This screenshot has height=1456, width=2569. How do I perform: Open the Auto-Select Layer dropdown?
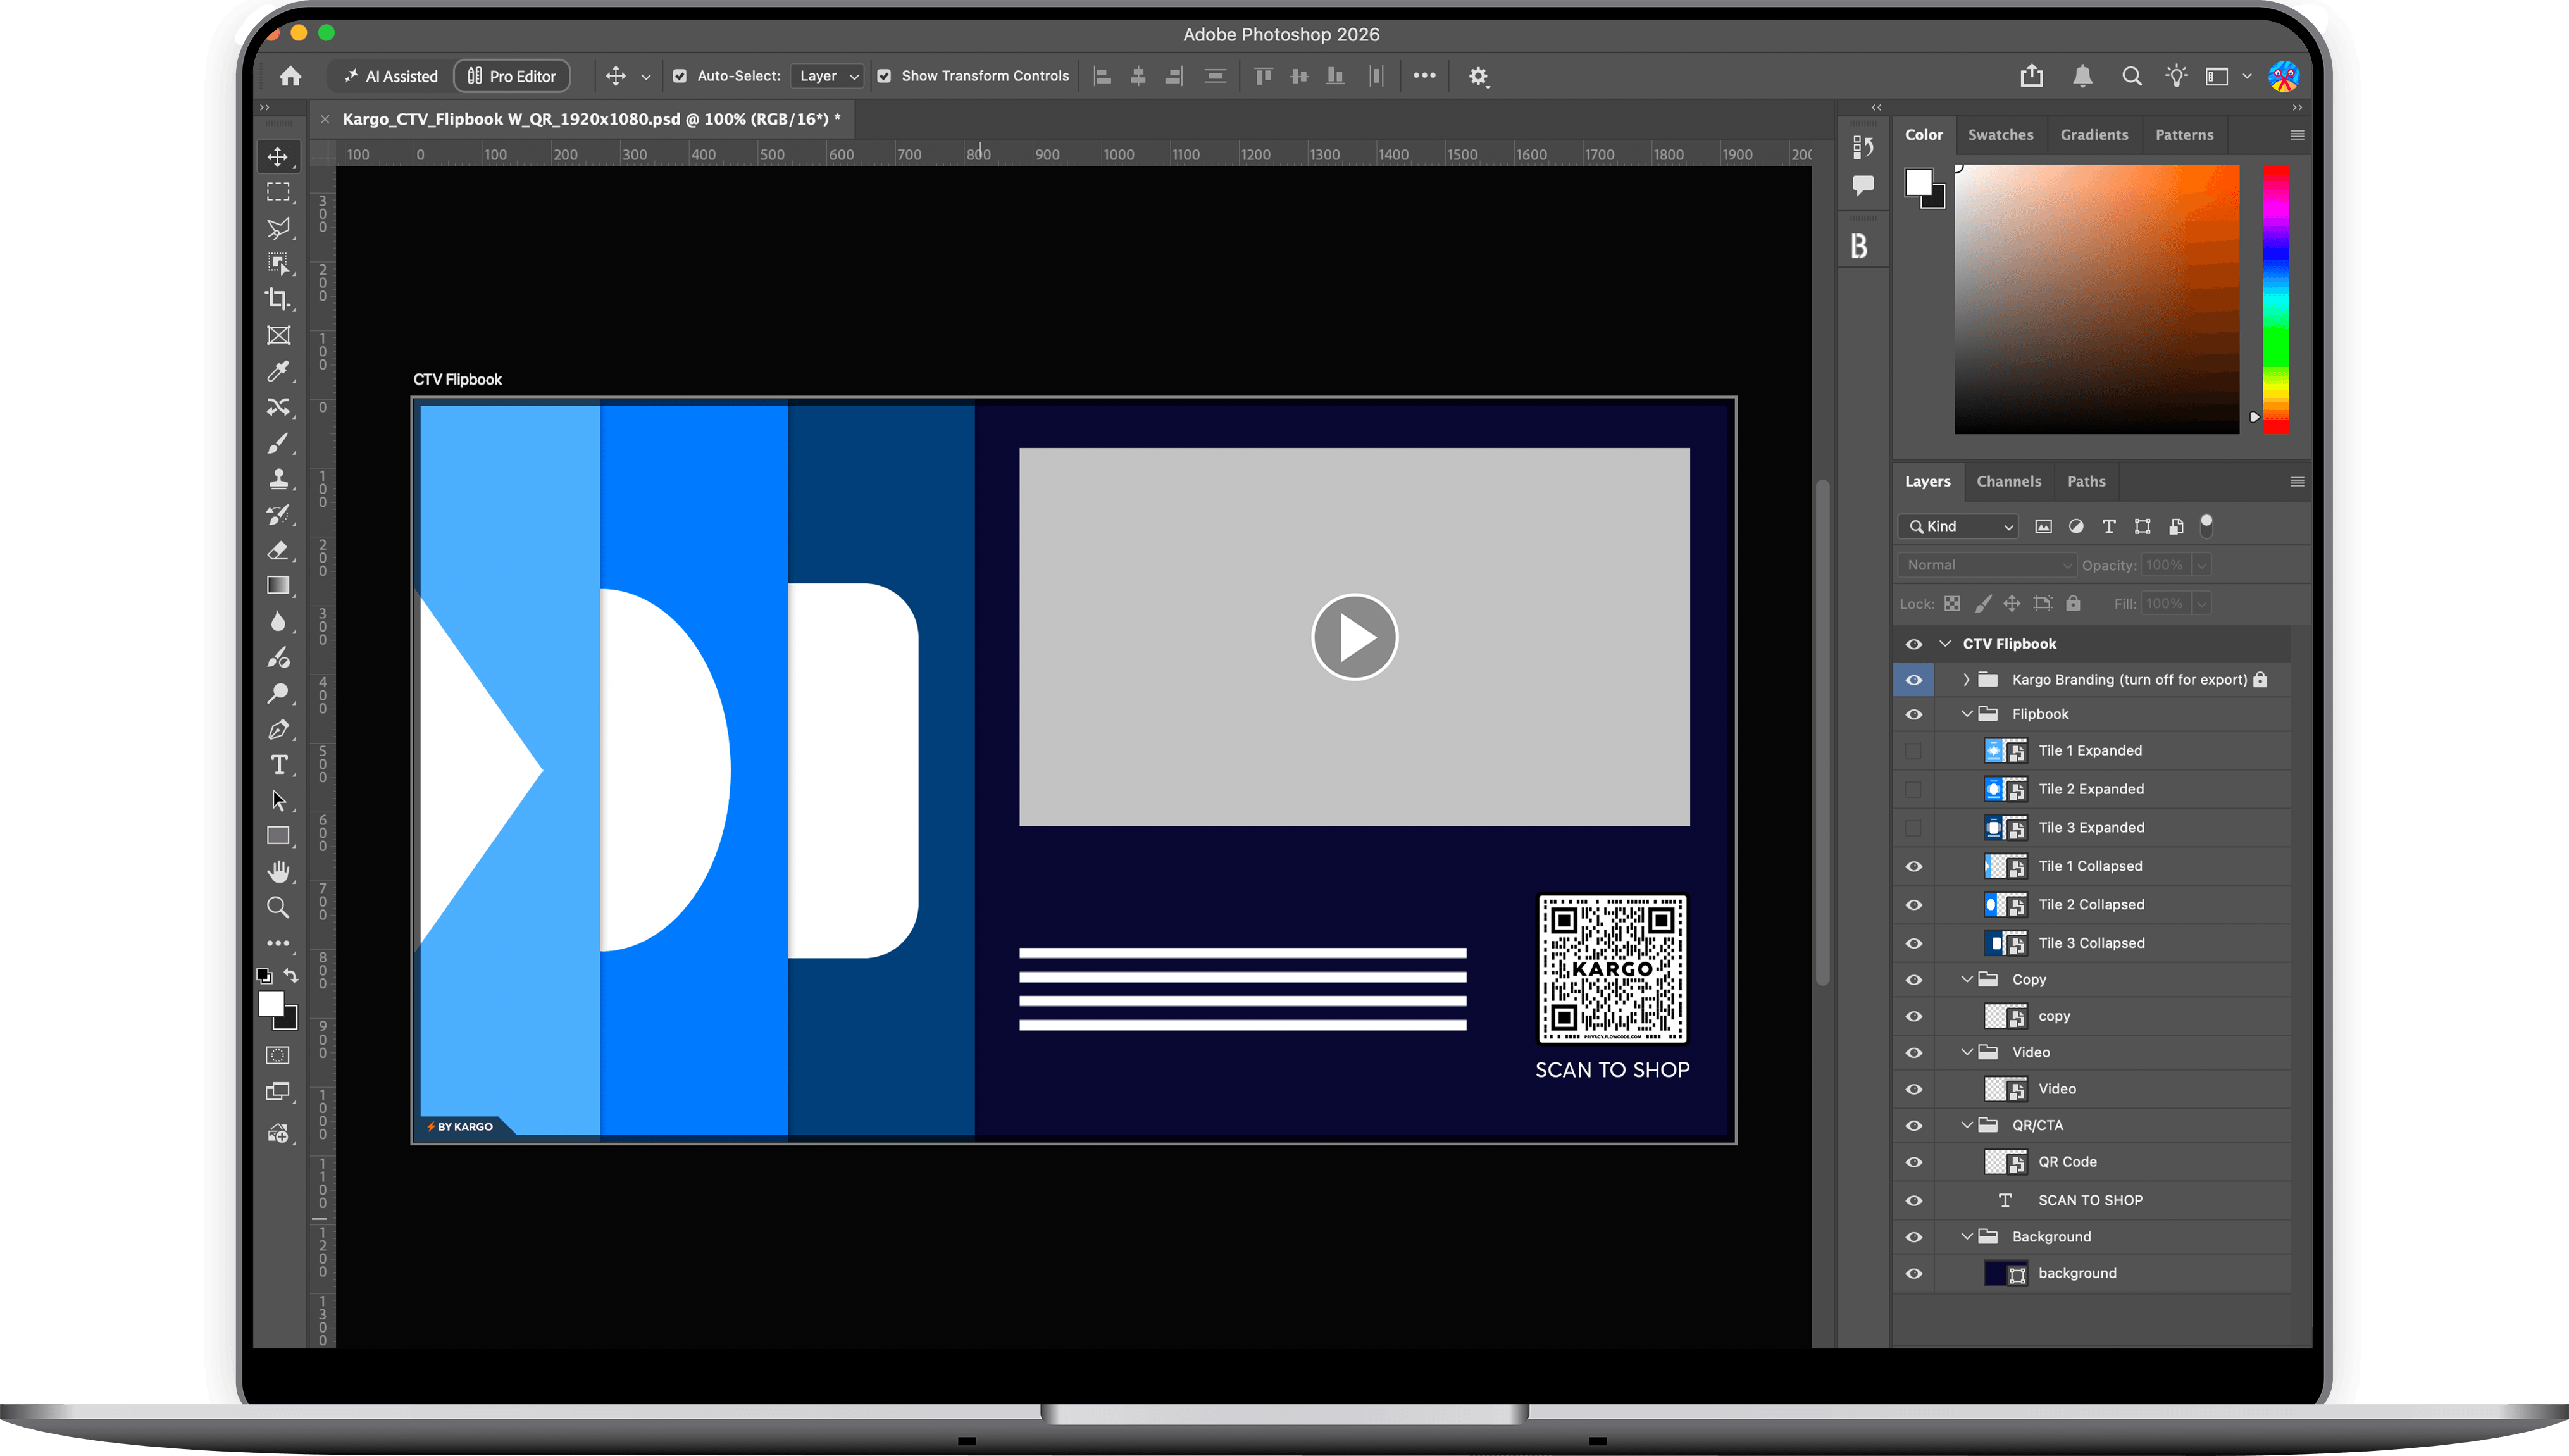point(827,76)
